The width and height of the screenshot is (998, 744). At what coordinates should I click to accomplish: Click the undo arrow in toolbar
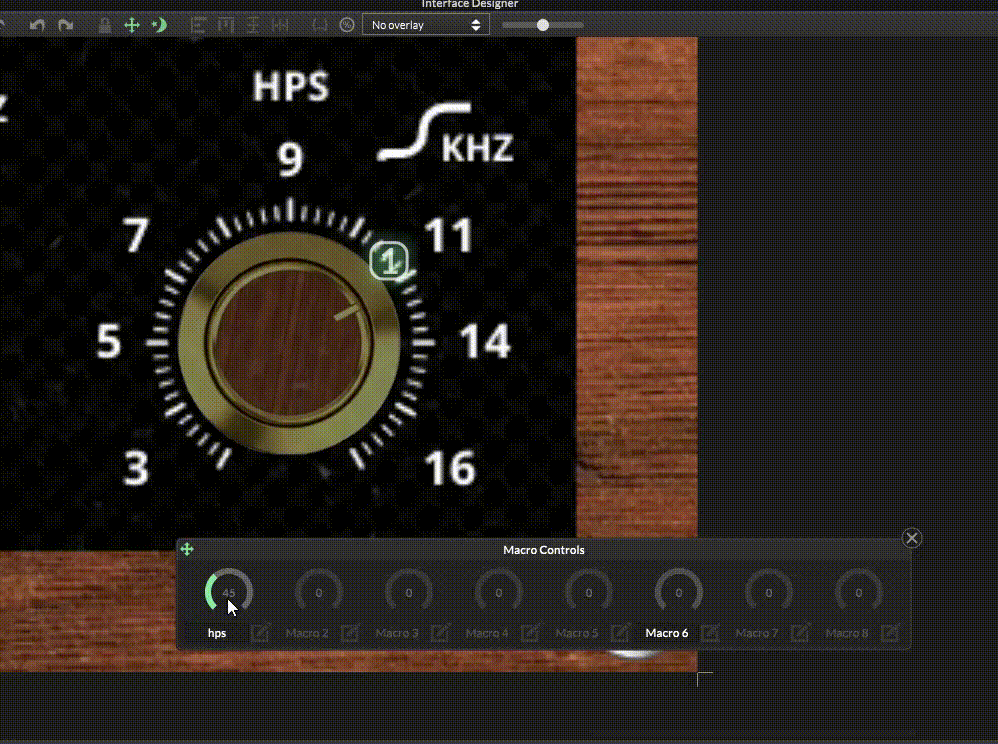38,25
